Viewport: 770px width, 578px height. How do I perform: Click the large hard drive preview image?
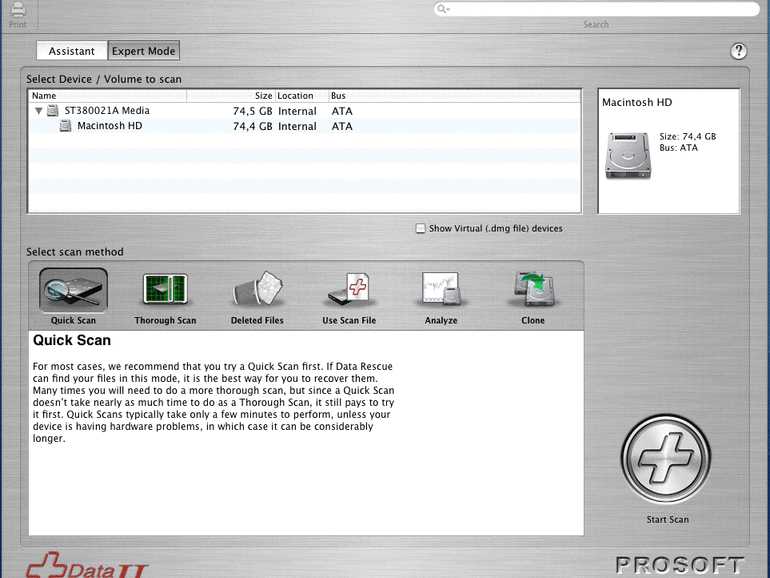pyautogui.click(x=628, y=156)
